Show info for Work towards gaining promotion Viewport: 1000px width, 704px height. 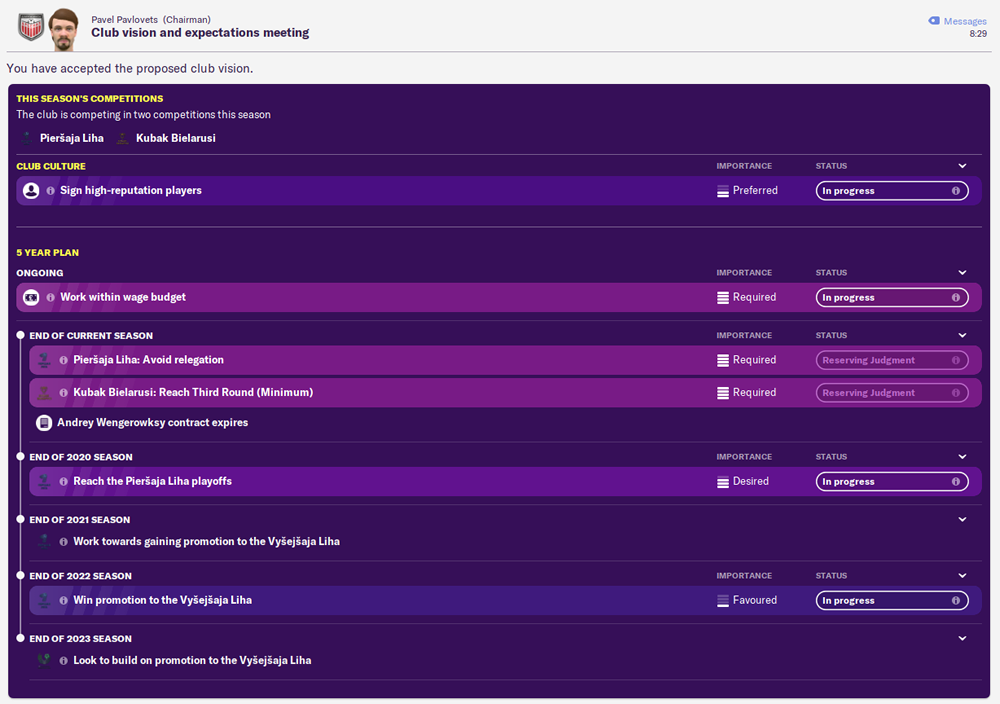[63, 541]
